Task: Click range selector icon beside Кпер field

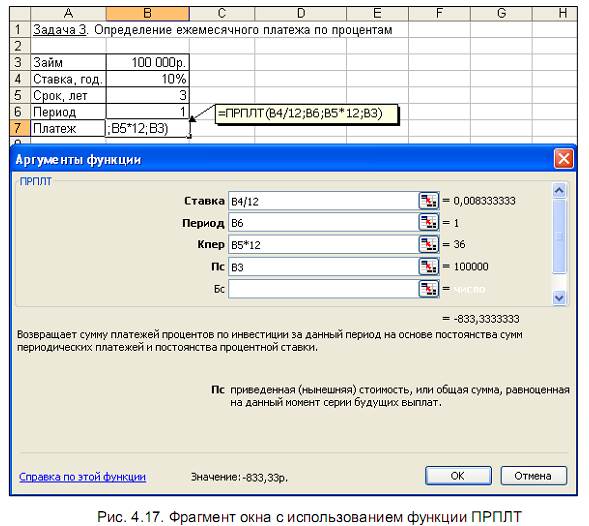Action: click(x=429, y=245)
